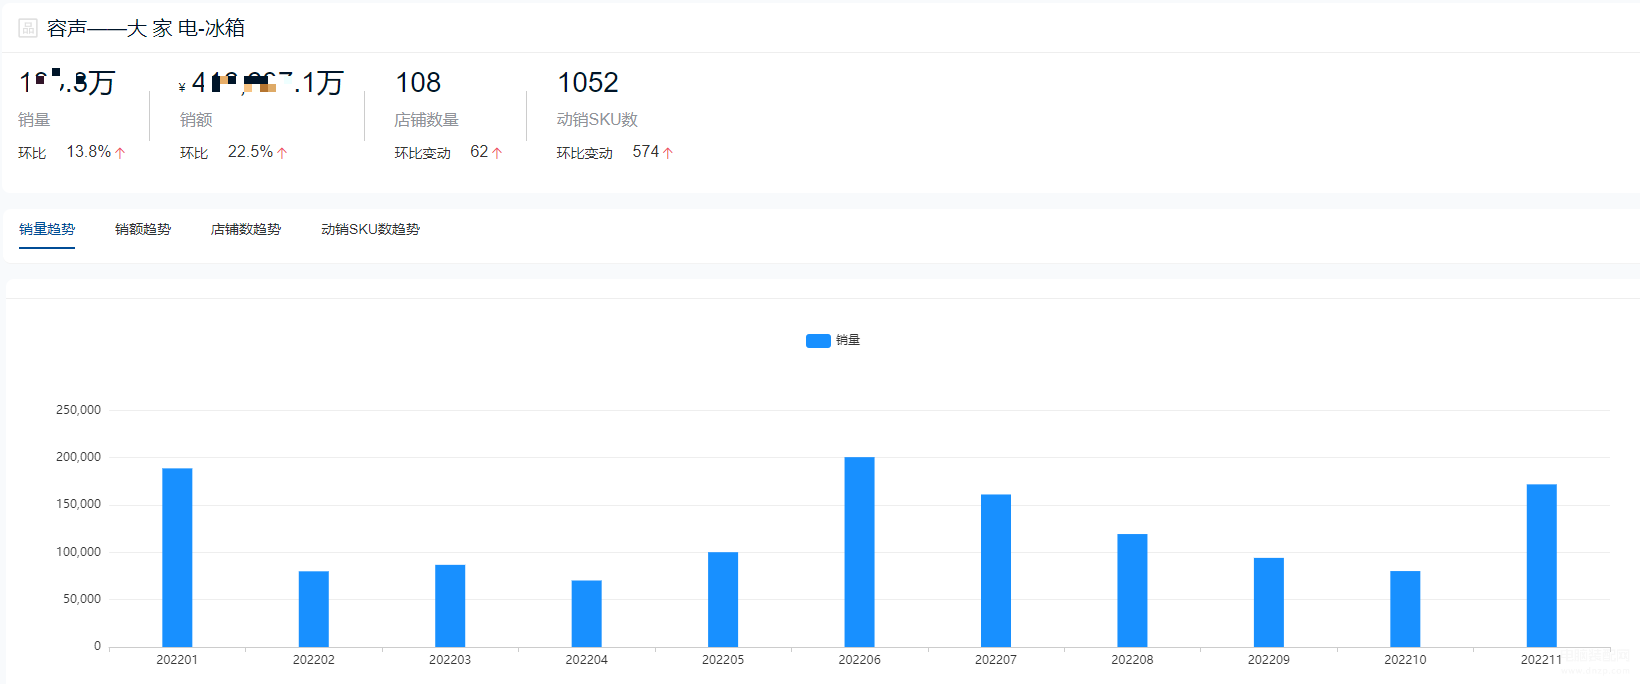1640x684 pixels.
Task: Click the 202209 x-axis label
Action: point(1269,660)
